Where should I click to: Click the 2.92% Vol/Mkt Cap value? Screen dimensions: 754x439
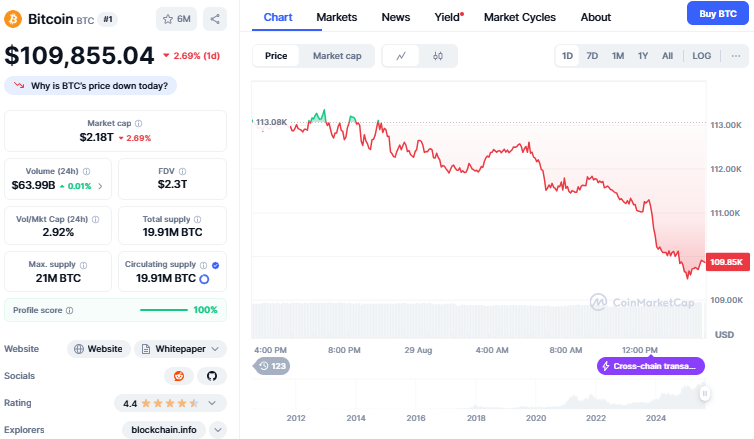point(58,232)
